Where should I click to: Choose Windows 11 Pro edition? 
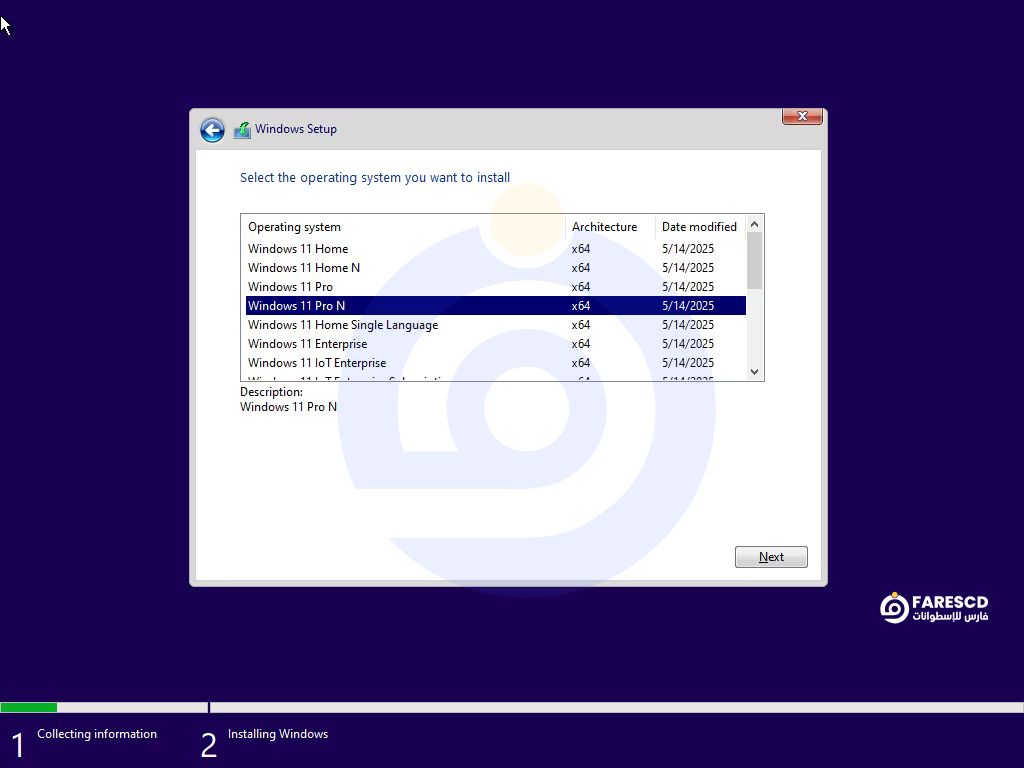point(496,287)
